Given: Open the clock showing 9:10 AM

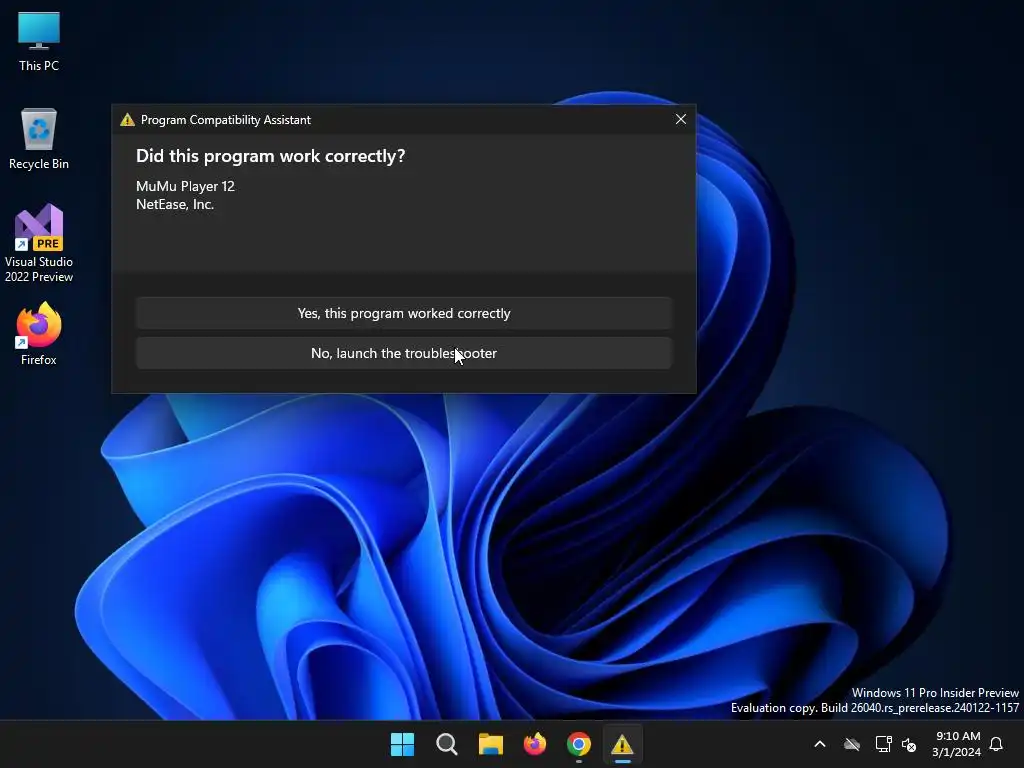Looking at the screenshot, I should coord(957,744).
